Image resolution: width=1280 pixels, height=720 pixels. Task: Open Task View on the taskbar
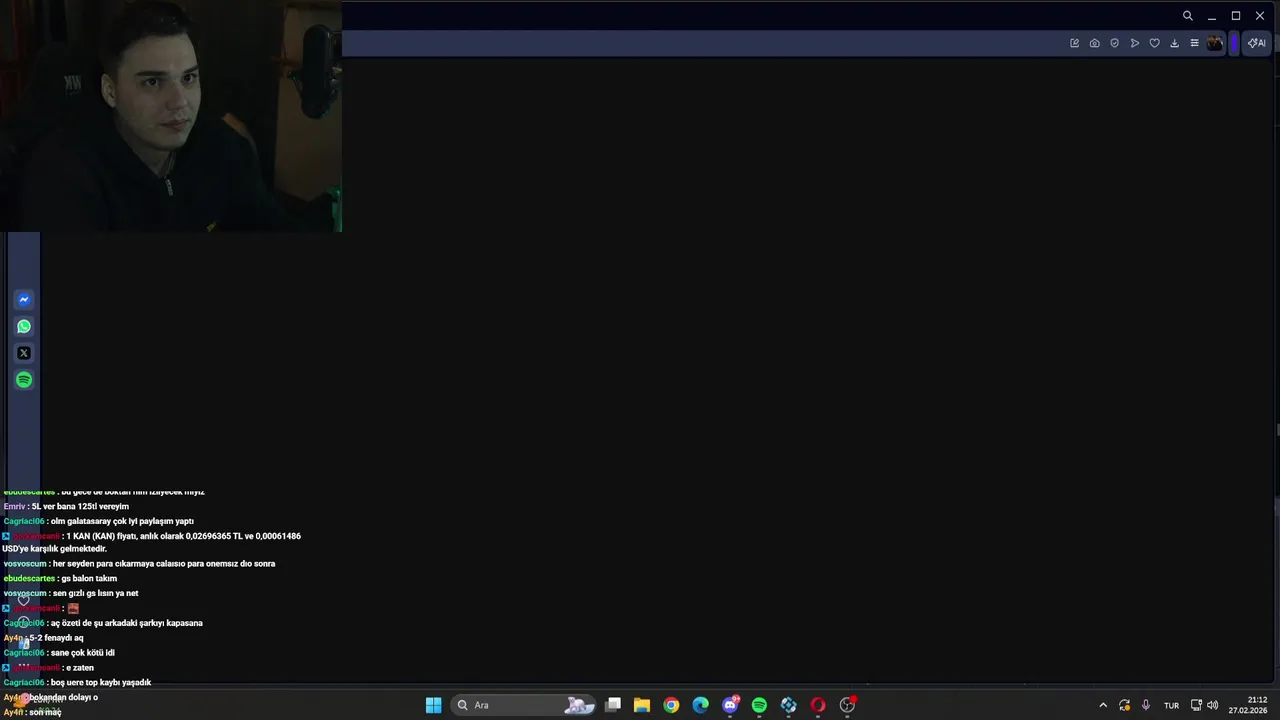pyautogui.click(x=613, y=705)
